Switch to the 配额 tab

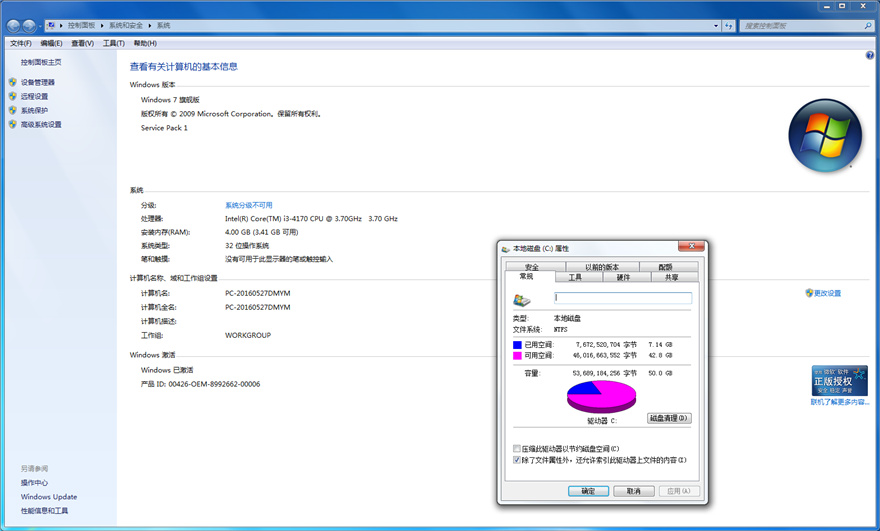point(668,267)
